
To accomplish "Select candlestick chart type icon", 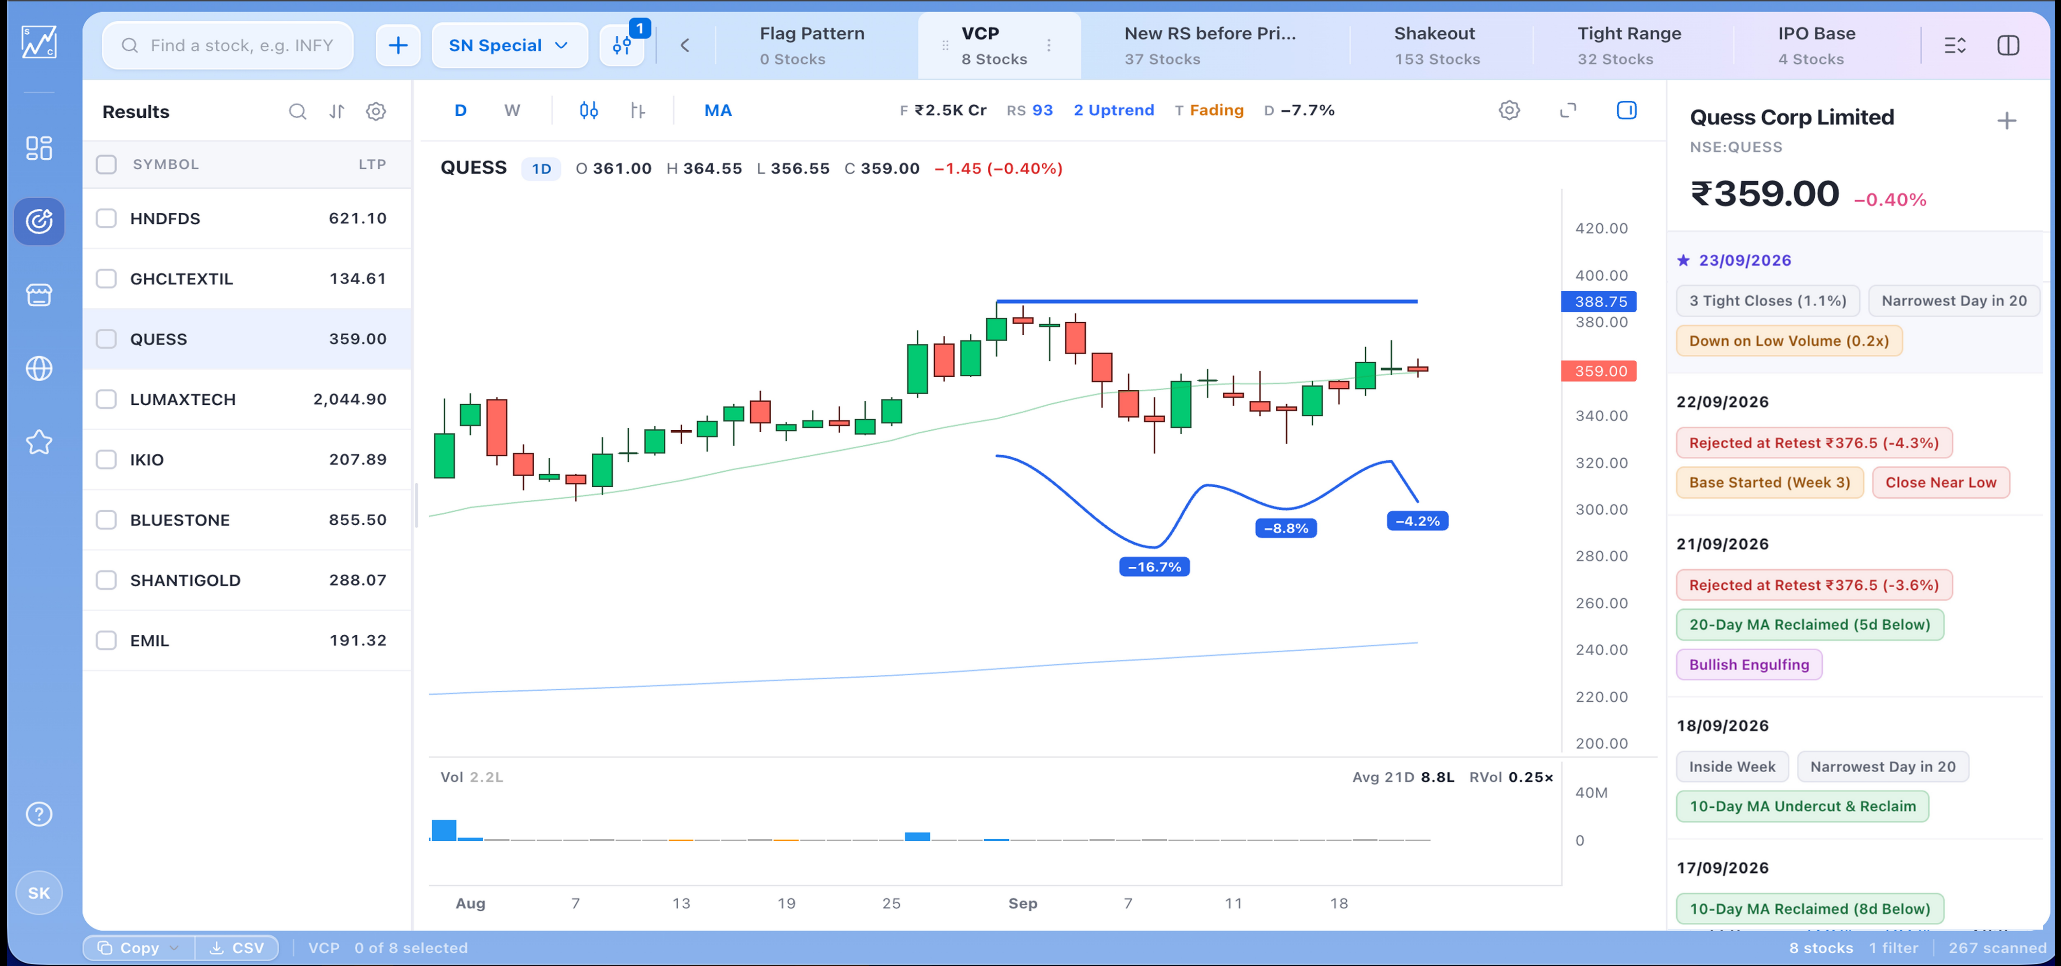I will 589,110.
